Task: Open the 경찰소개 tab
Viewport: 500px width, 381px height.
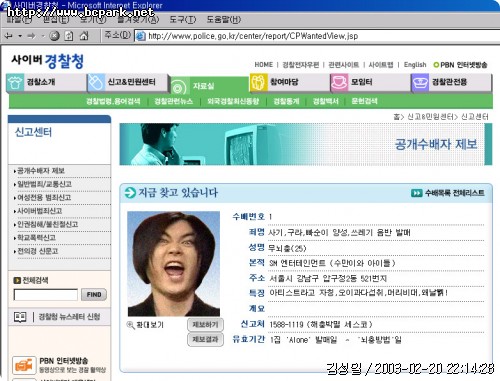Action: (46, 83)
